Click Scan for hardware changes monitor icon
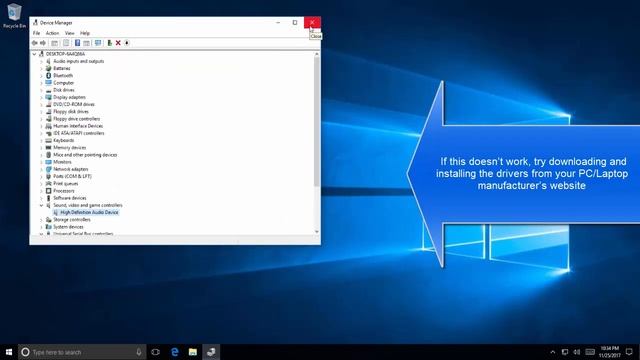640x360 pixels. click(98, 43)
